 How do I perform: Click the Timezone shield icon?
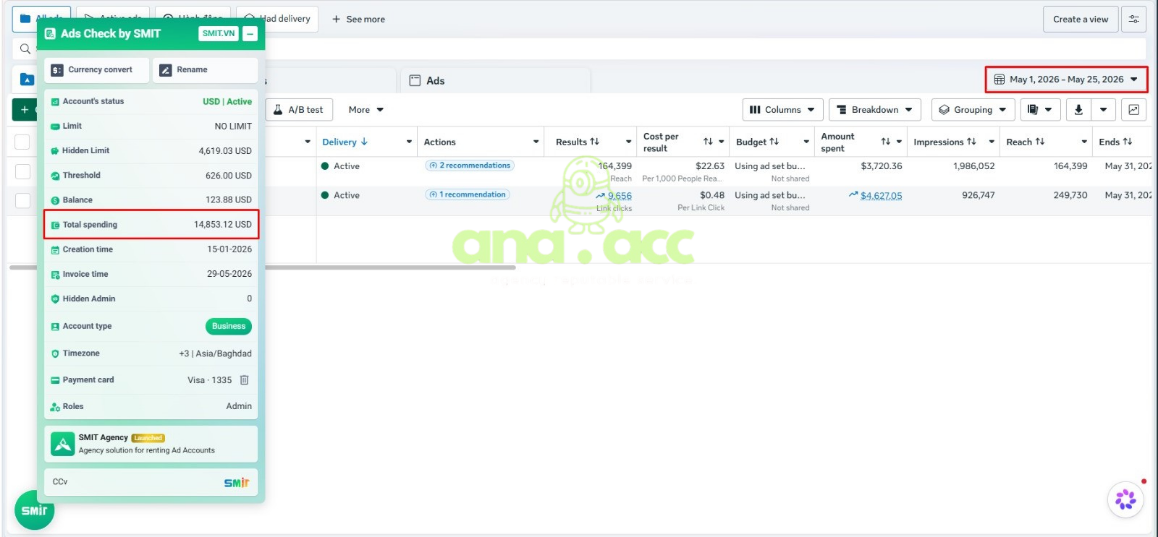(x=55, y=354)
